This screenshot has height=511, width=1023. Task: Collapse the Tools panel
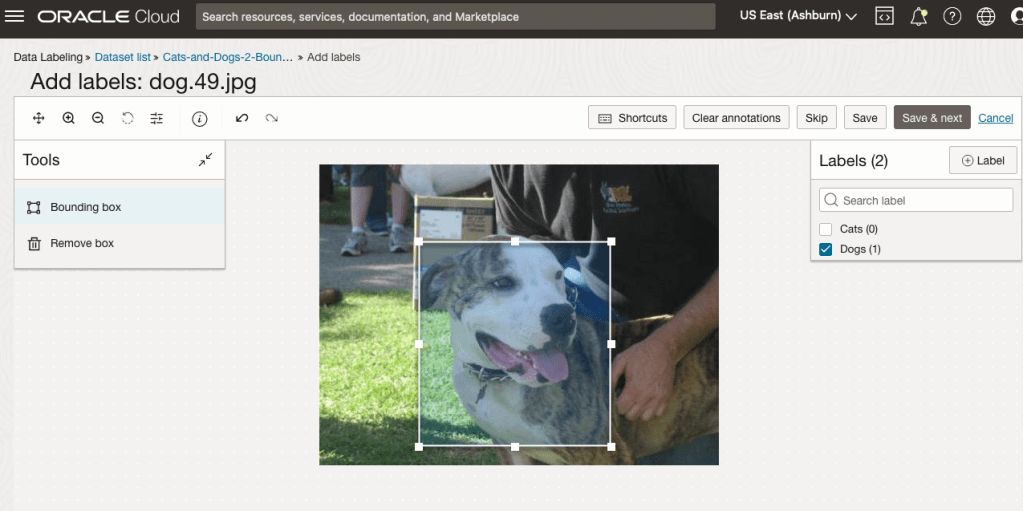tap(205, 160)
